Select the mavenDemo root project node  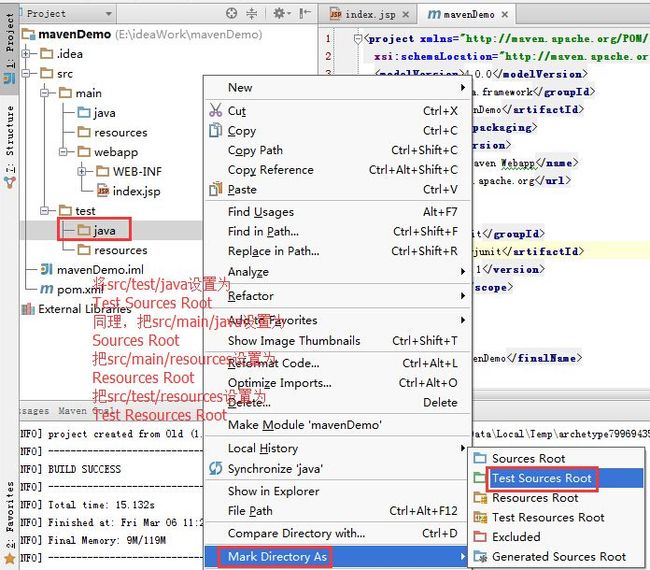[75, 34]
